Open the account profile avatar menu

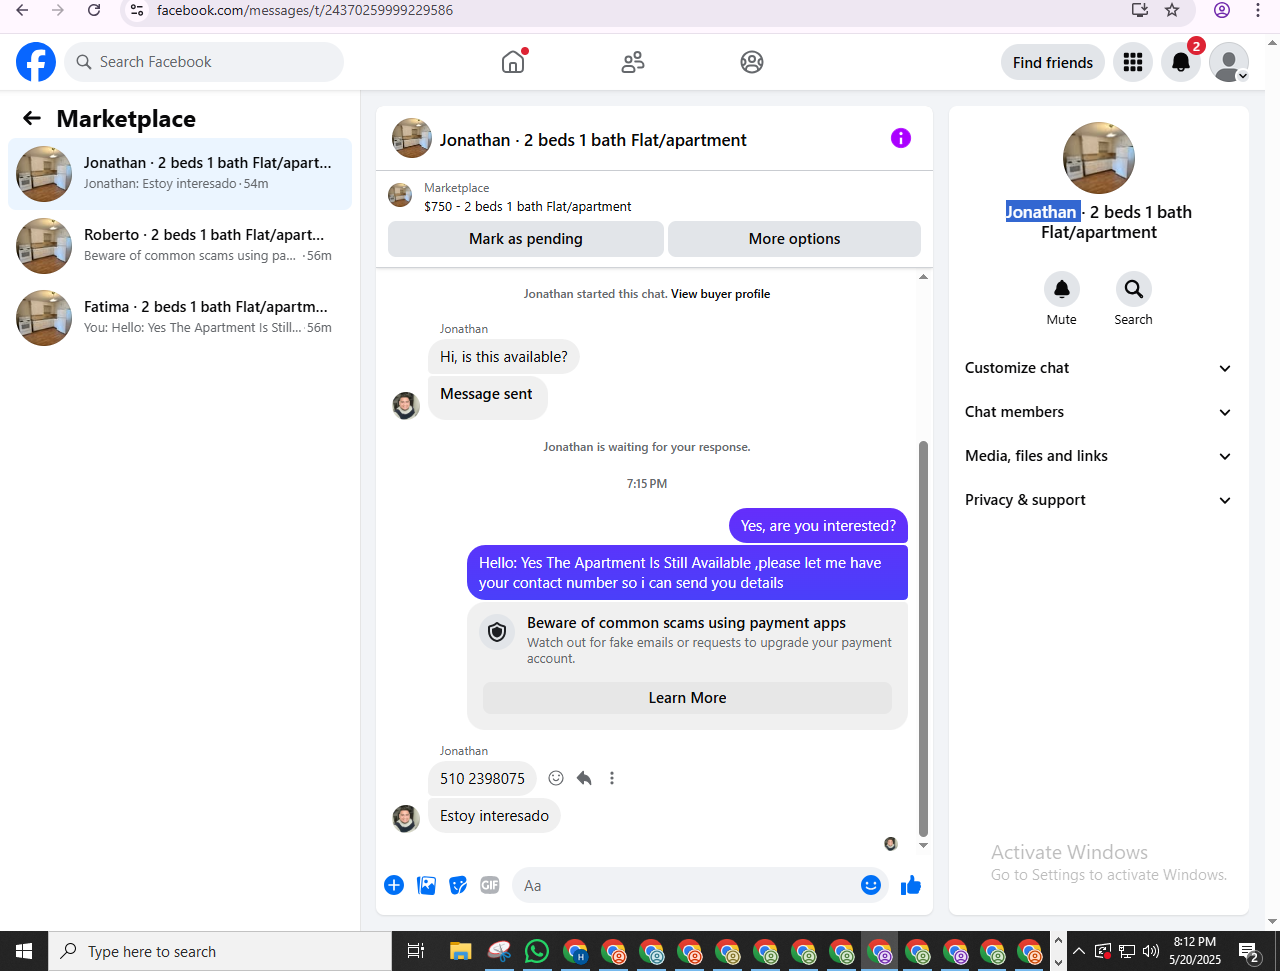(1229, 62)
